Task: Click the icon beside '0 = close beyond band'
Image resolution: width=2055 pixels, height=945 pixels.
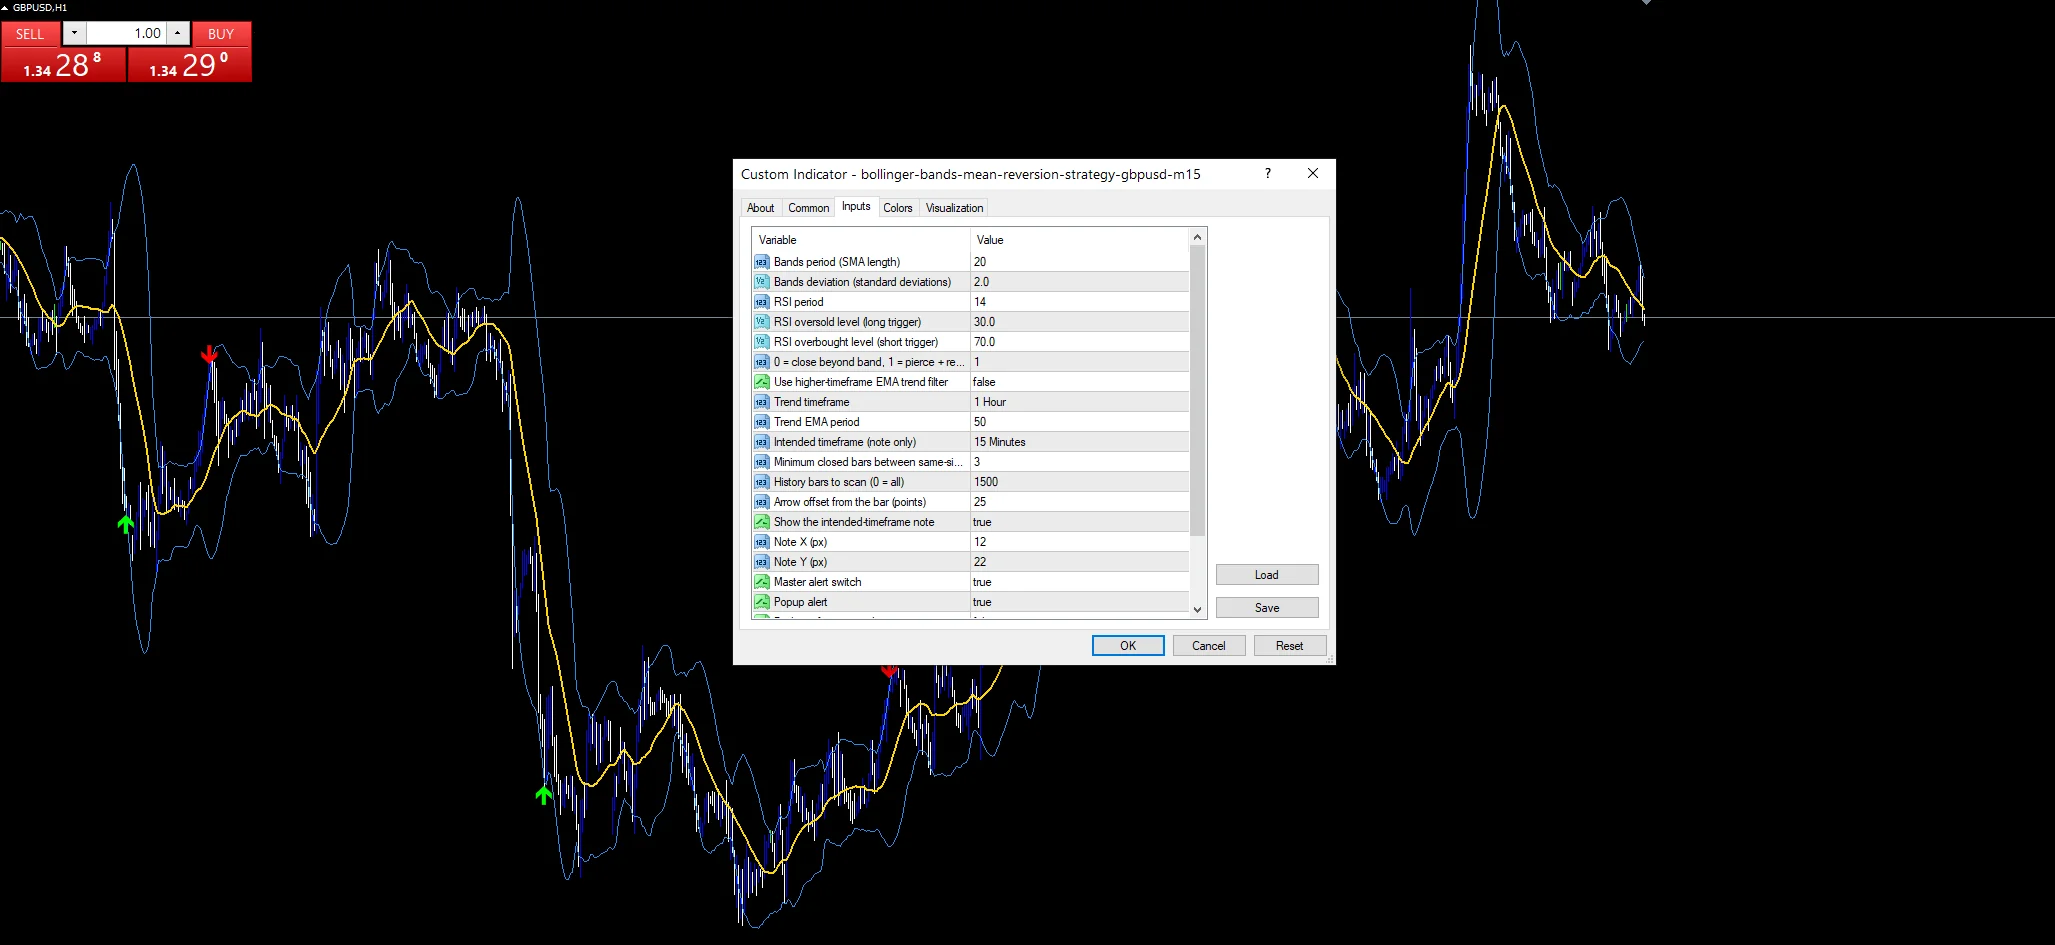Action: tap(761, 362)
